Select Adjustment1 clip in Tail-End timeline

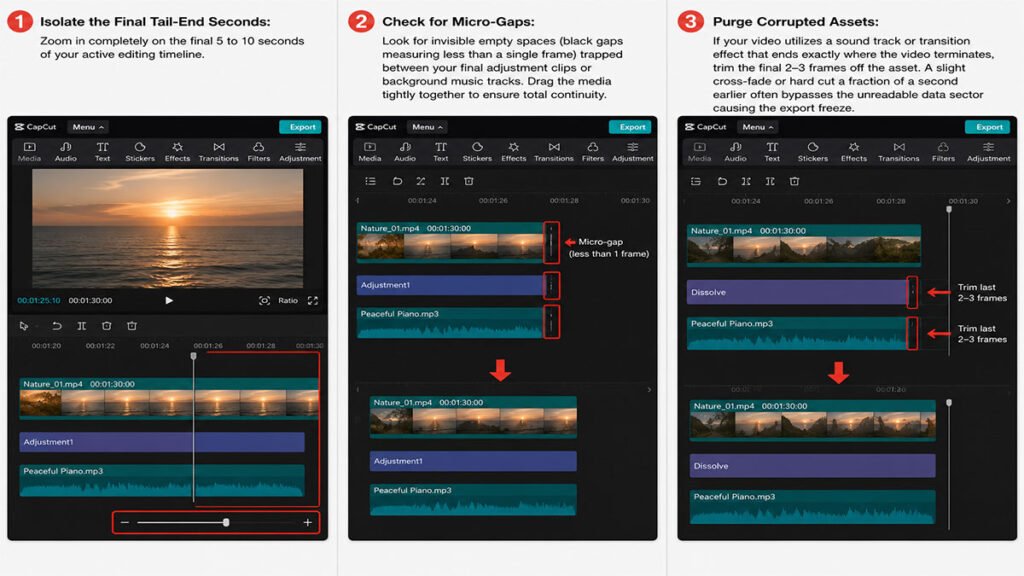pos(162,442)
